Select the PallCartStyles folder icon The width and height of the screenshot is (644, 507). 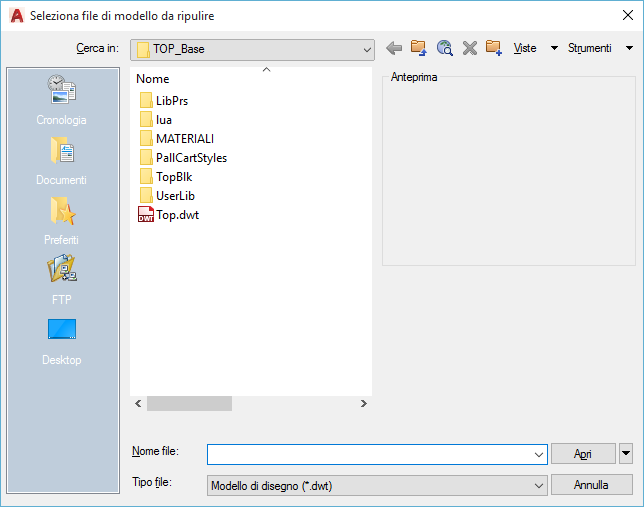point(146,157)
